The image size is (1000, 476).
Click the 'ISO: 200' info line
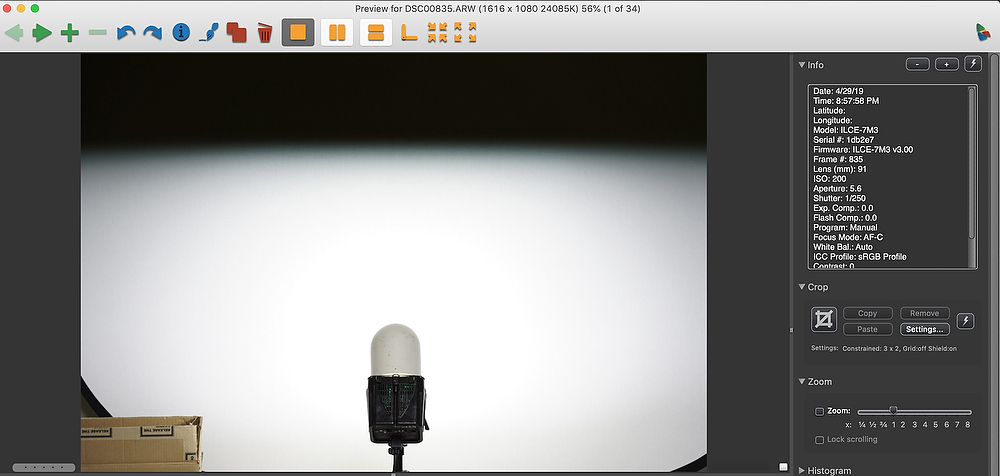click(830, 179)
